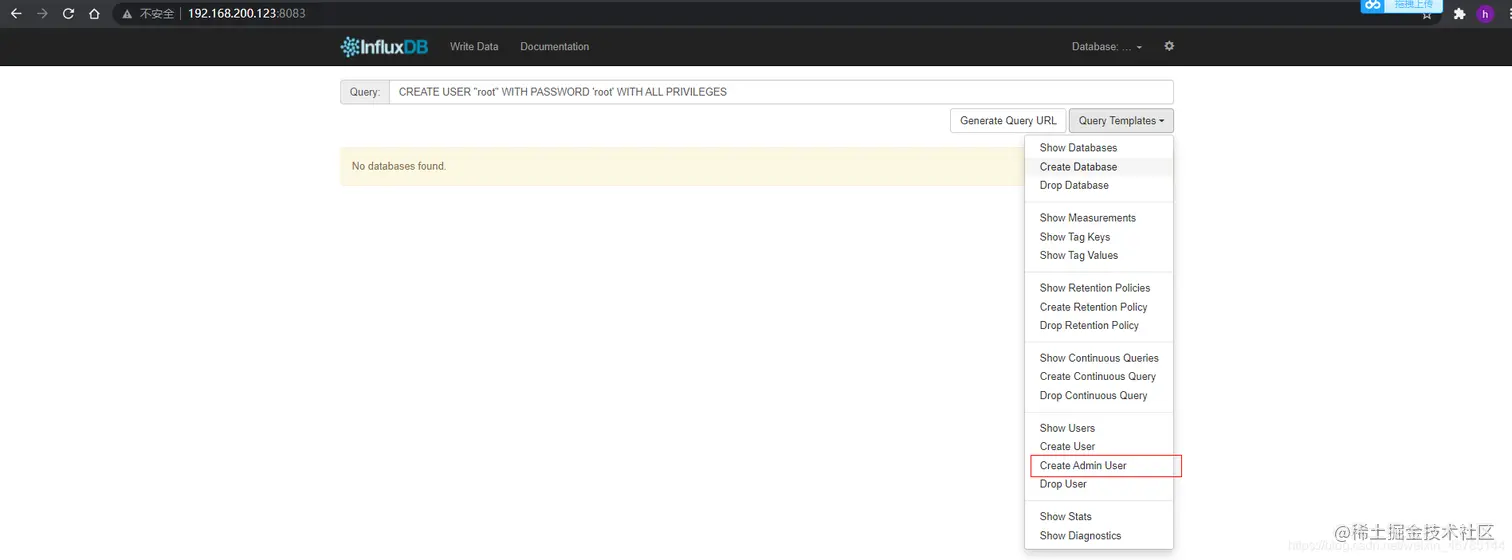Click the Generate Query URL button

[x=1008, y=121]
